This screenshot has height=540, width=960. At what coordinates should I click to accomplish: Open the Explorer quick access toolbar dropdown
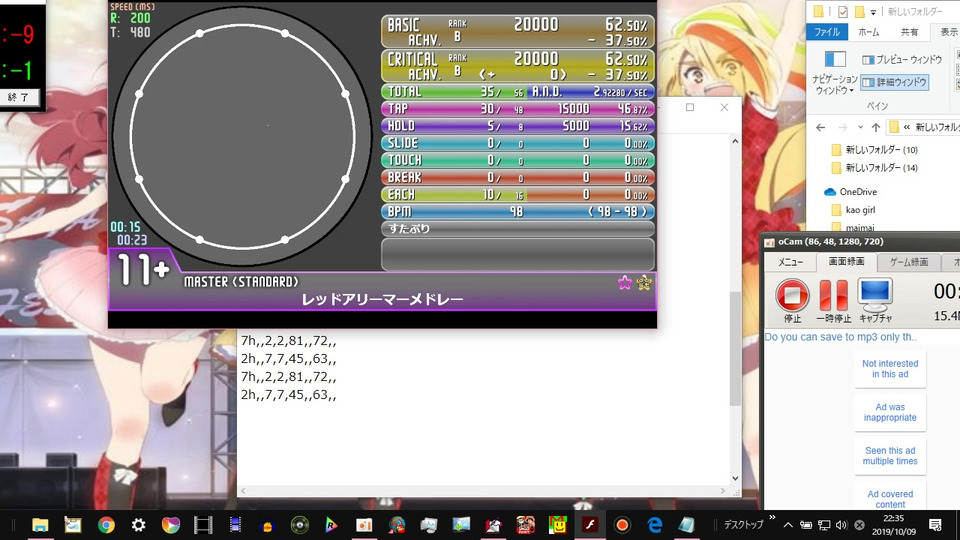click(873, 12)
